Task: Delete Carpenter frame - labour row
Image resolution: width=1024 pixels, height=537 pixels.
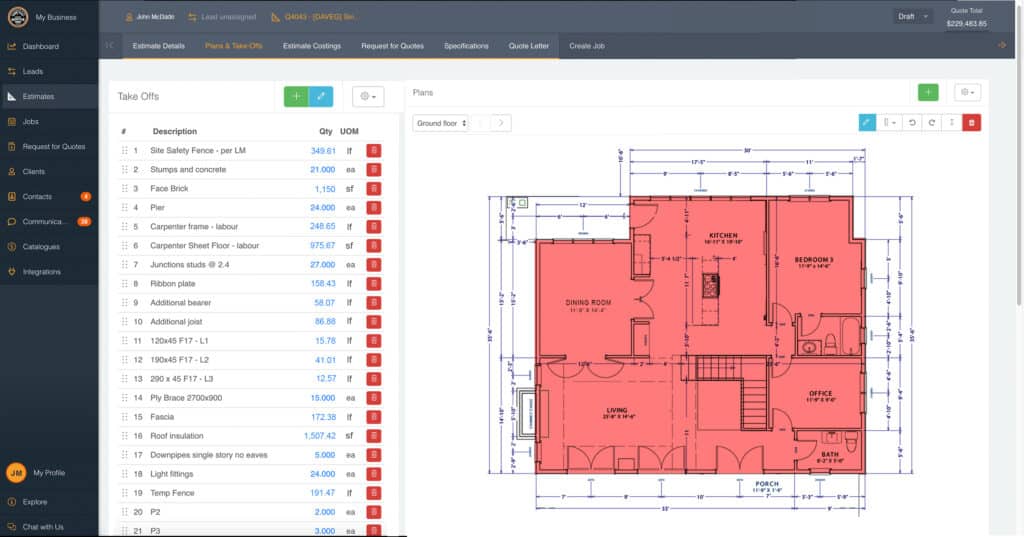Action: coord(374,227)
